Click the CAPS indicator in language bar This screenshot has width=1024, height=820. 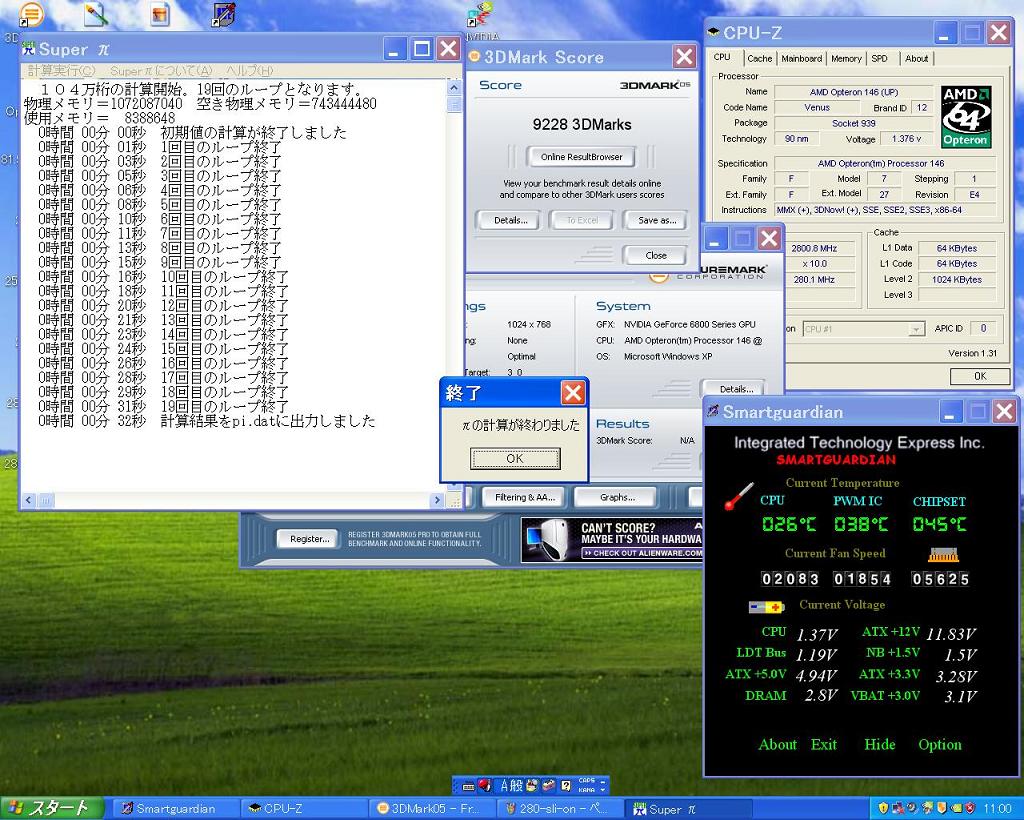586,781
